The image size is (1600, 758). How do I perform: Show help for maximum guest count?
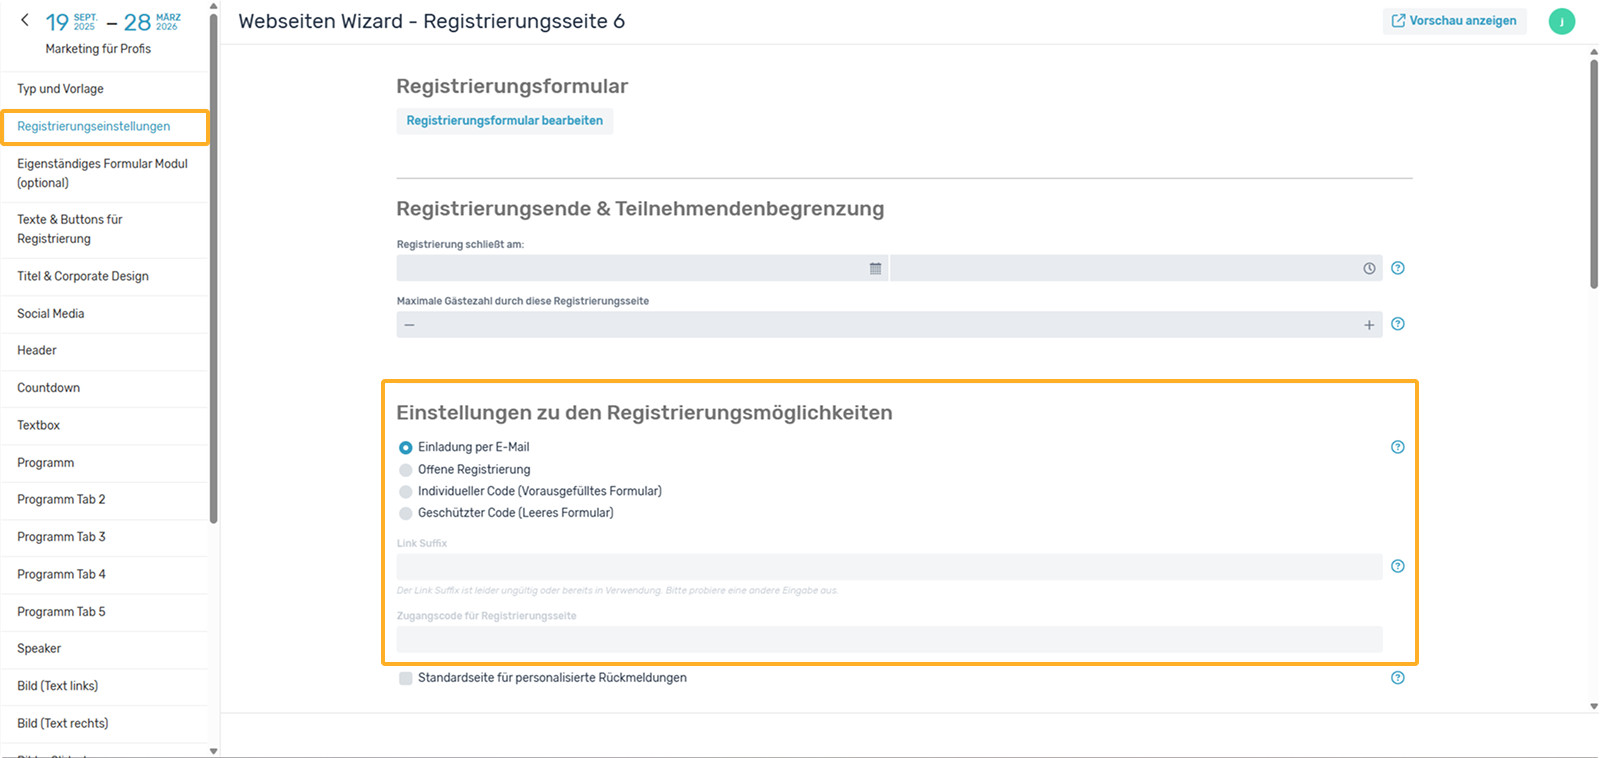tap(1398, 324)
